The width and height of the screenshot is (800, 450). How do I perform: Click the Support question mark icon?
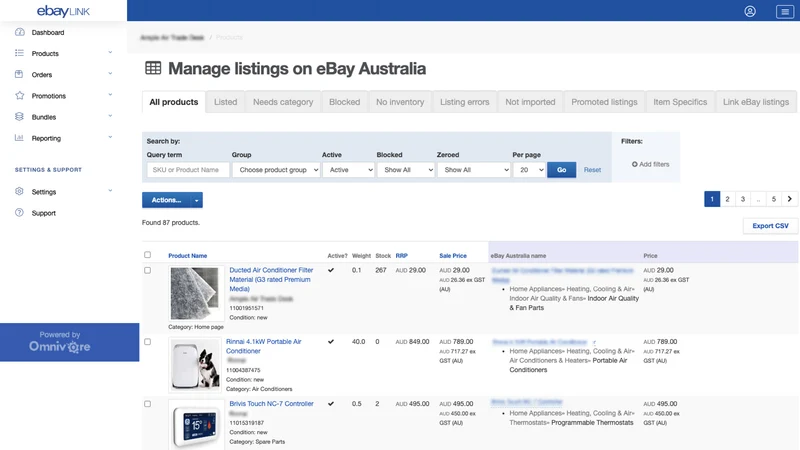point(19,213)
